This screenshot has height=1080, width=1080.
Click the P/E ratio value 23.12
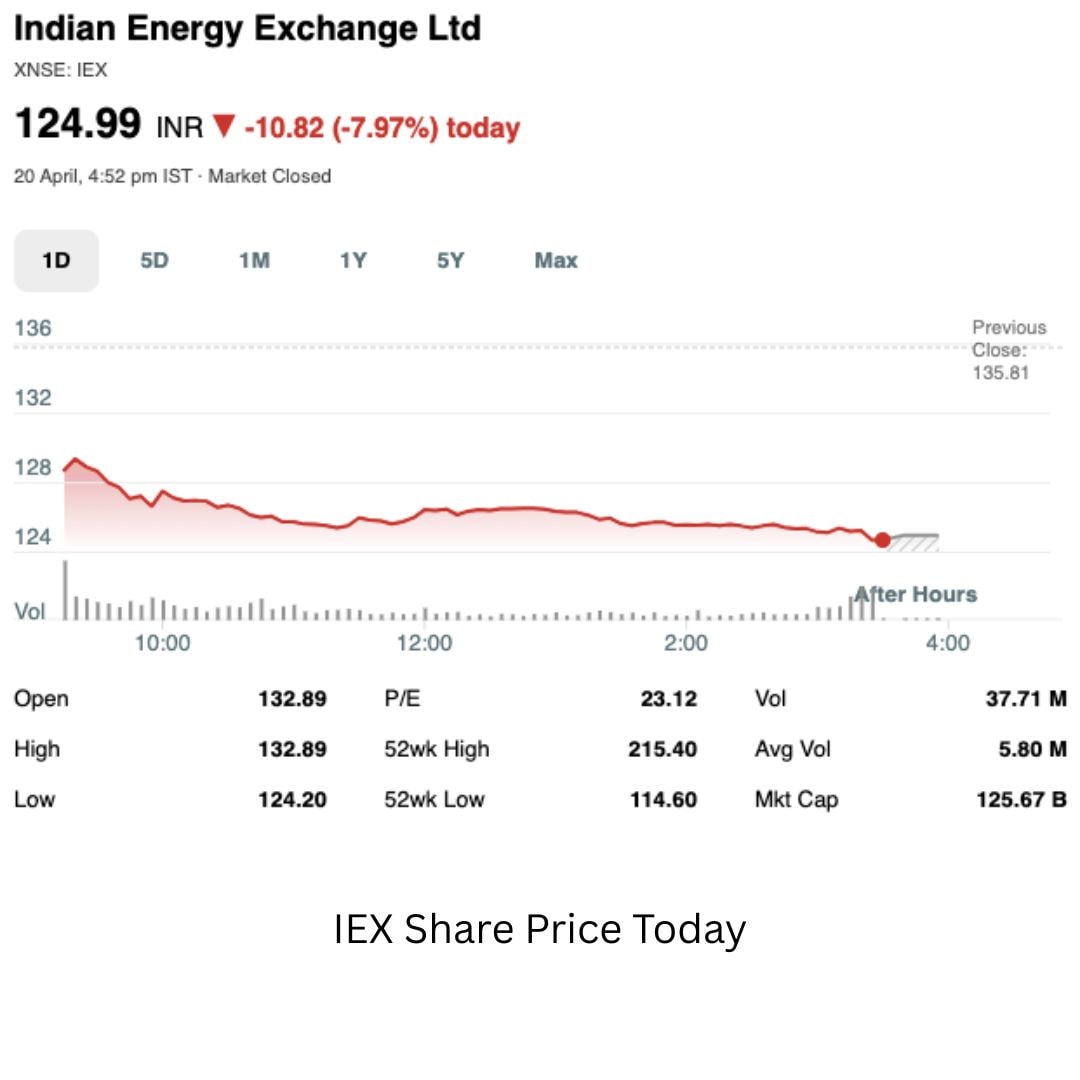pyautogui.click(x=668, y=699)
